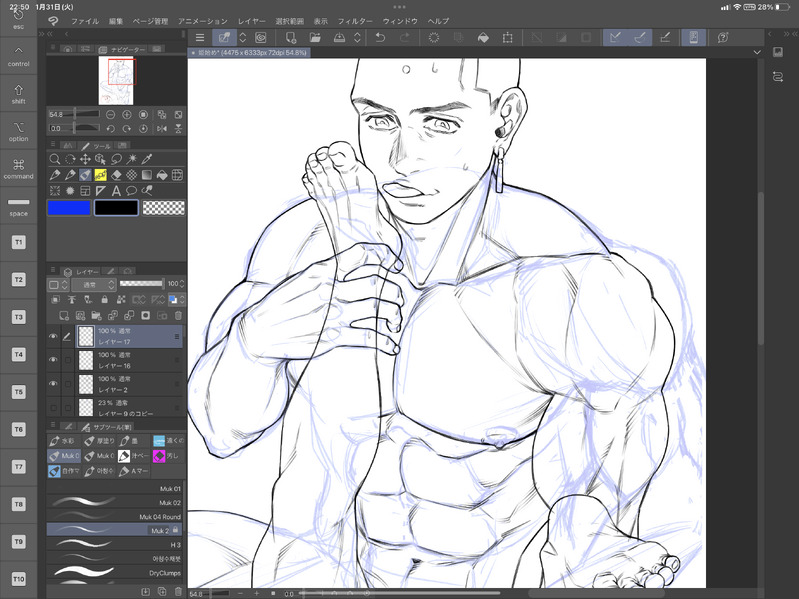Open the レイヤー menu in menu bar

point(251,21)
